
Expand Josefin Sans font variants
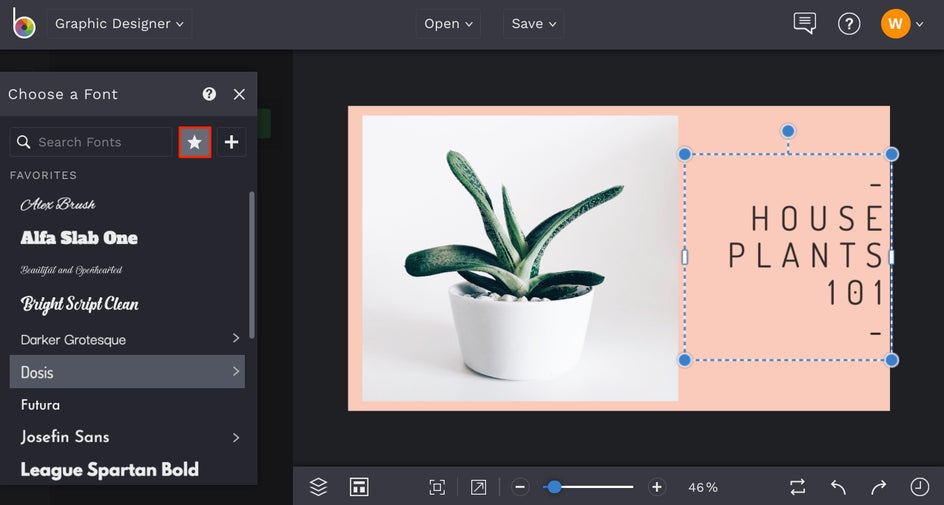point(236,437)
